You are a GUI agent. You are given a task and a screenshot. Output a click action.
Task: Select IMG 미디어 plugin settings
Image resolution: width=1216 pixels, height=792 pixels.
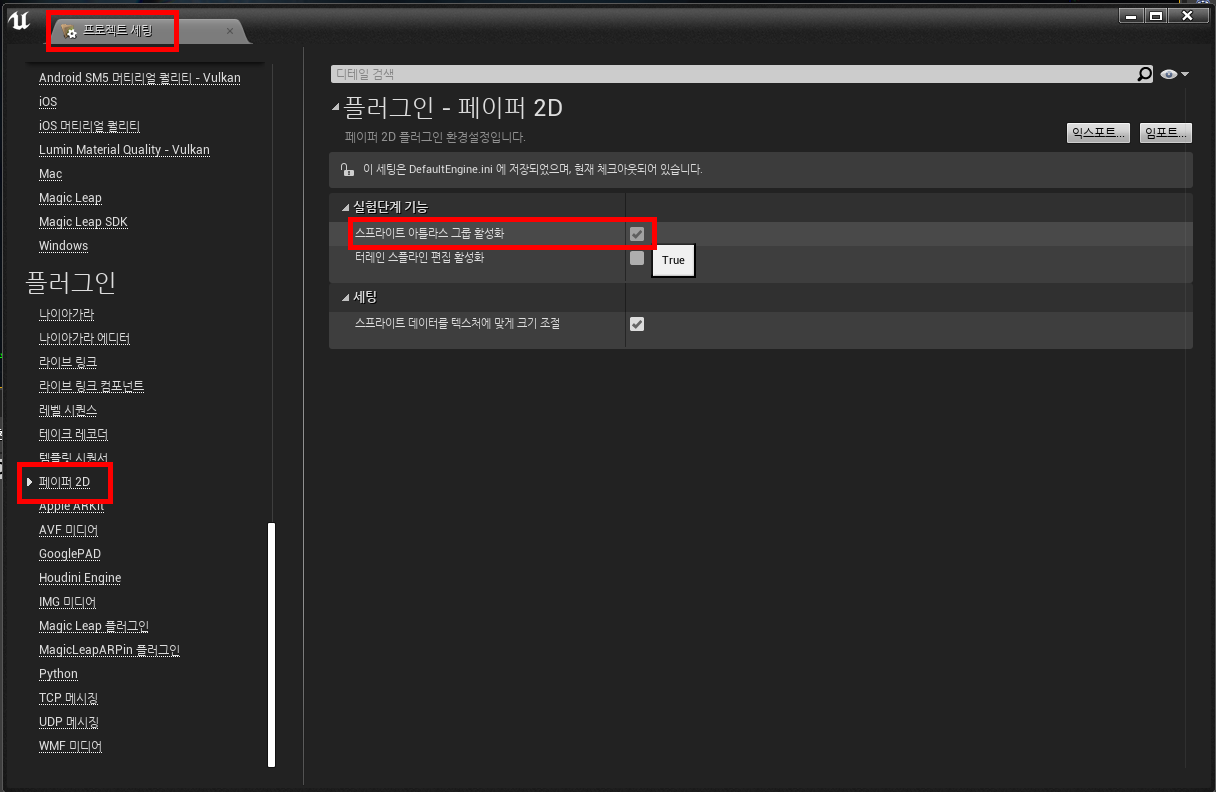[67, 602]
